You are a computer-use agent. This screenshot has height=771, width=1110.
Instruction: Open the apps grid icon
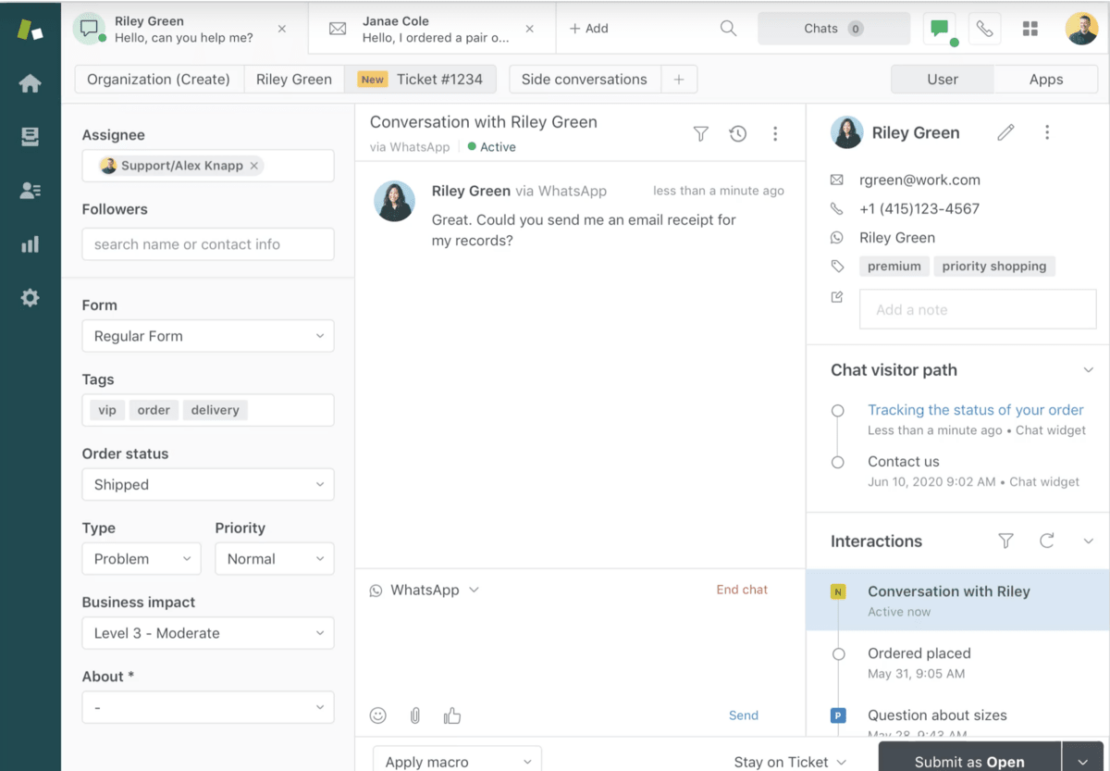click(x=1030, y=28)
